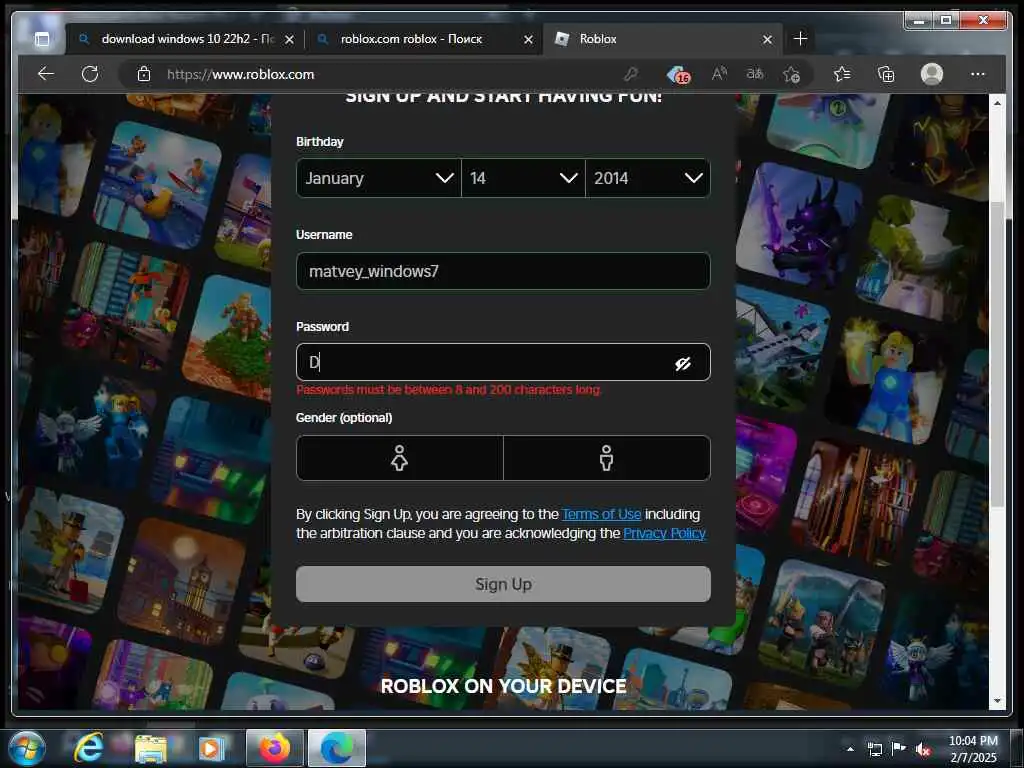This screenshot has width=1024, height=768.
Task: Click the Username field matvey_windows7
Action: click(x=503, y=271)
